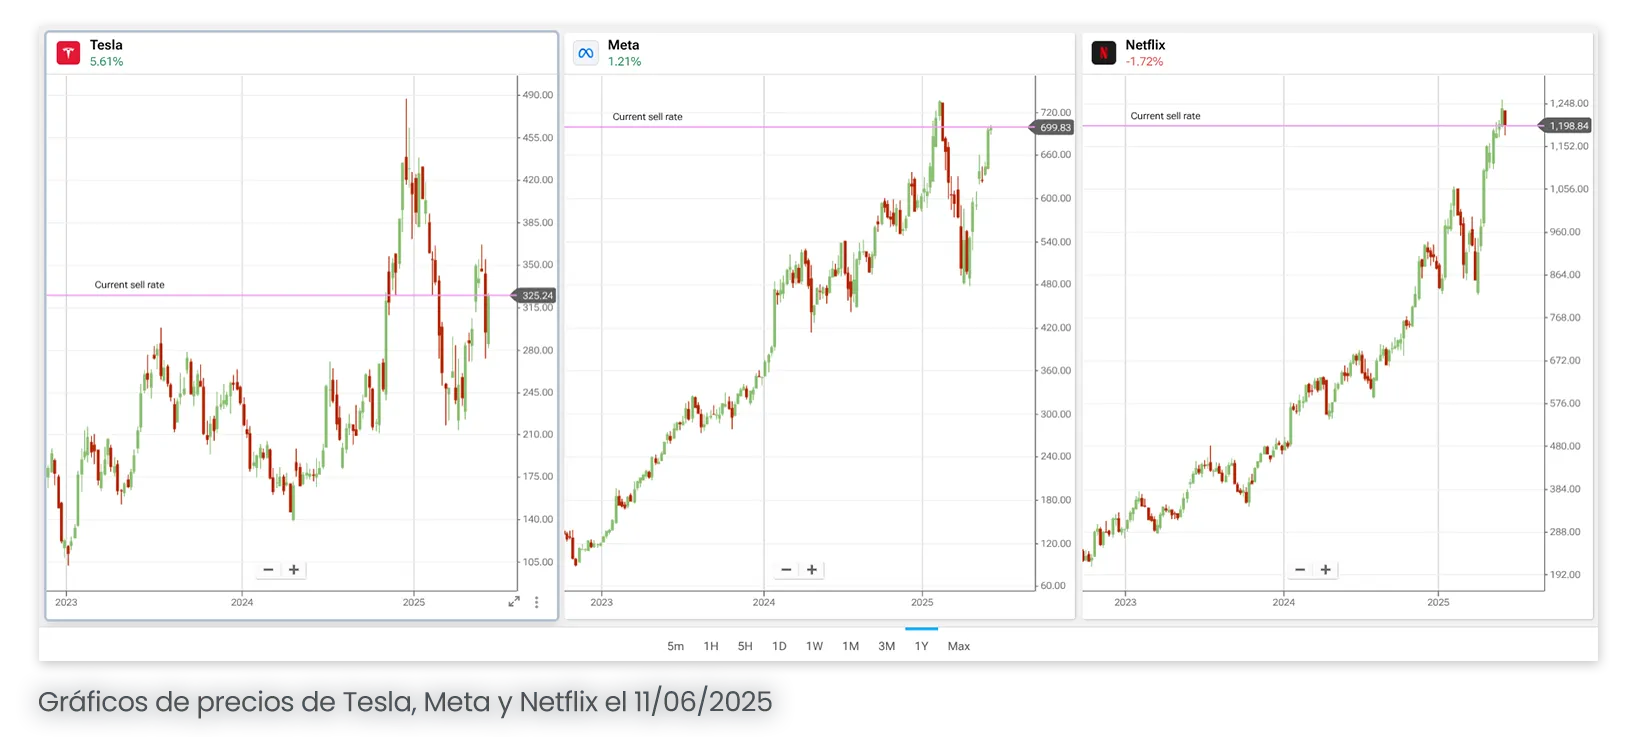The height and width of the screenshot is (737, 1636).
Task: Zoom out the Meta chart
Action: (x=786, y=570)
